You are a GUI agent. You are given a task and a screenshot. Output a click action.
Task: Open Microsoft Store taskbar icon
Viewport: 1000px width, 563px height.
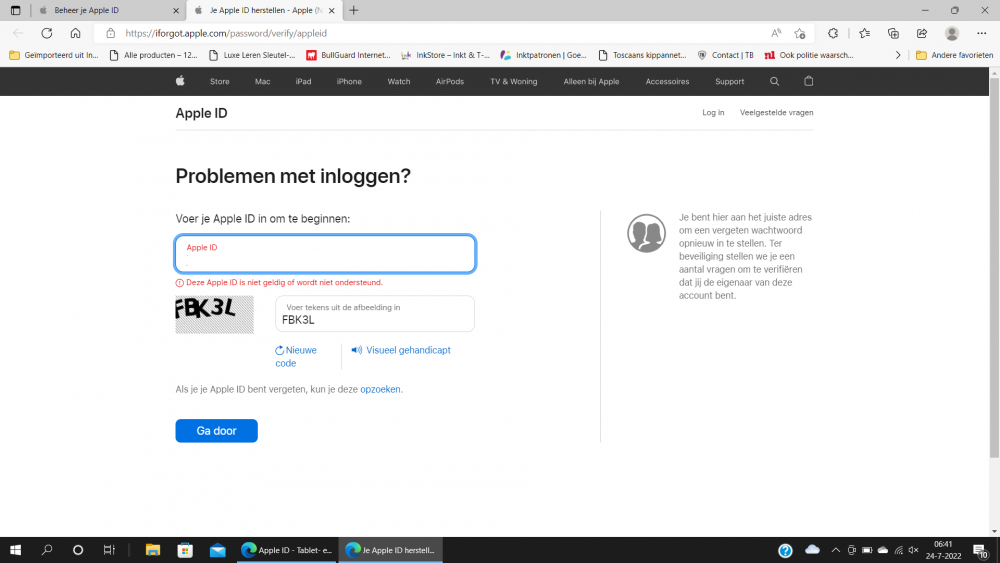click(185, 550)
